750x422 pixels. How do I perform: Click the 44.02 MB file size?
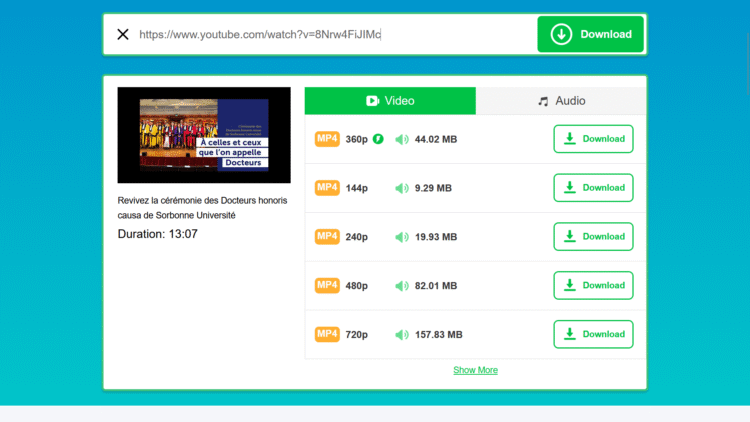(x=436, y=139)
